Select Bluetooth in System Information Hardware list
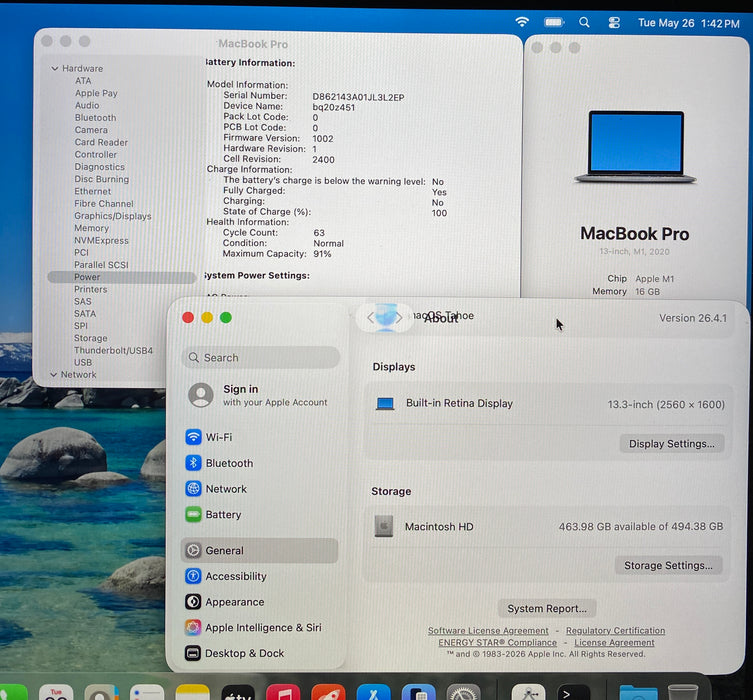753x700 pixels. [96, 118]
